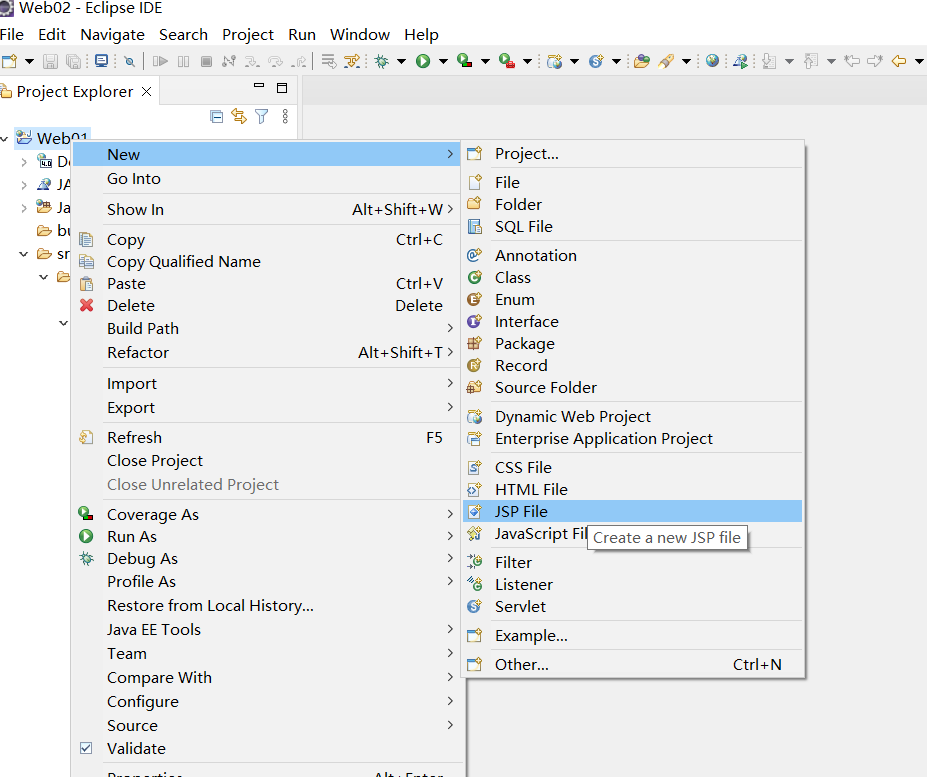Select Listener in New submenu

(x=633, y=584)
